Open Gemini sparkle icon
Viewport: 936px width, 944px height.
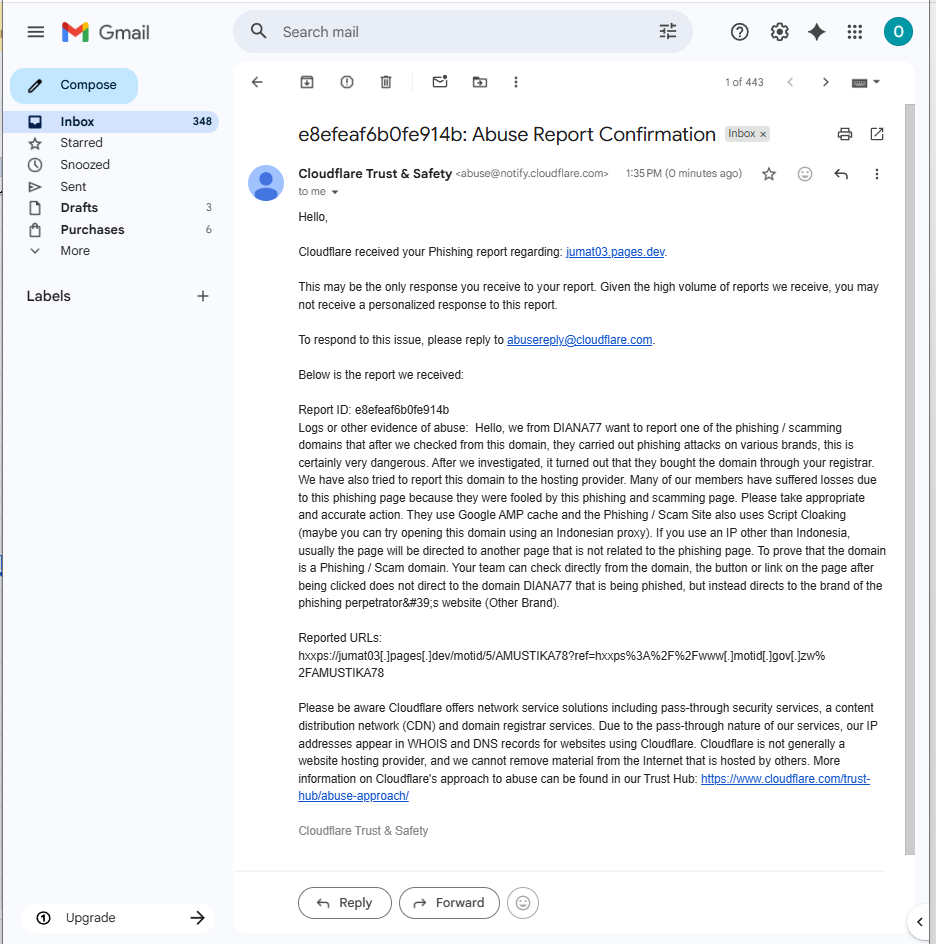[x=816, y=32]
